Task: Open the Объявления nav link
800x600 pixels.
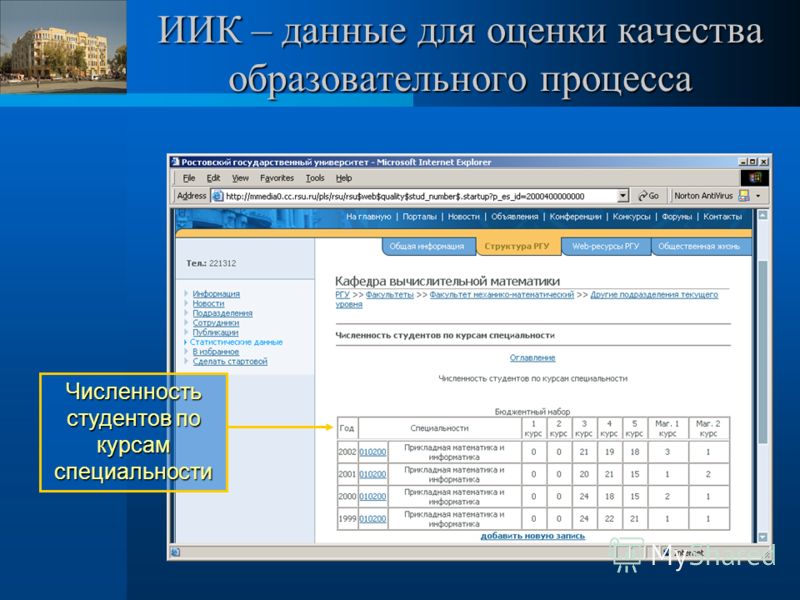Action: [x=515, y=217]
